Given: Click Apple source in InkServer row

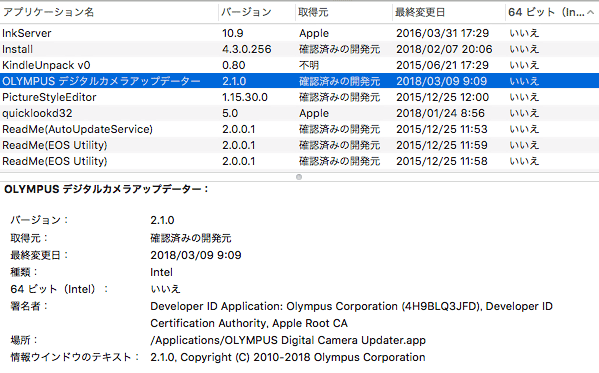Looking at the screenshot, I should pyautogui.click(x=314, y=33).
